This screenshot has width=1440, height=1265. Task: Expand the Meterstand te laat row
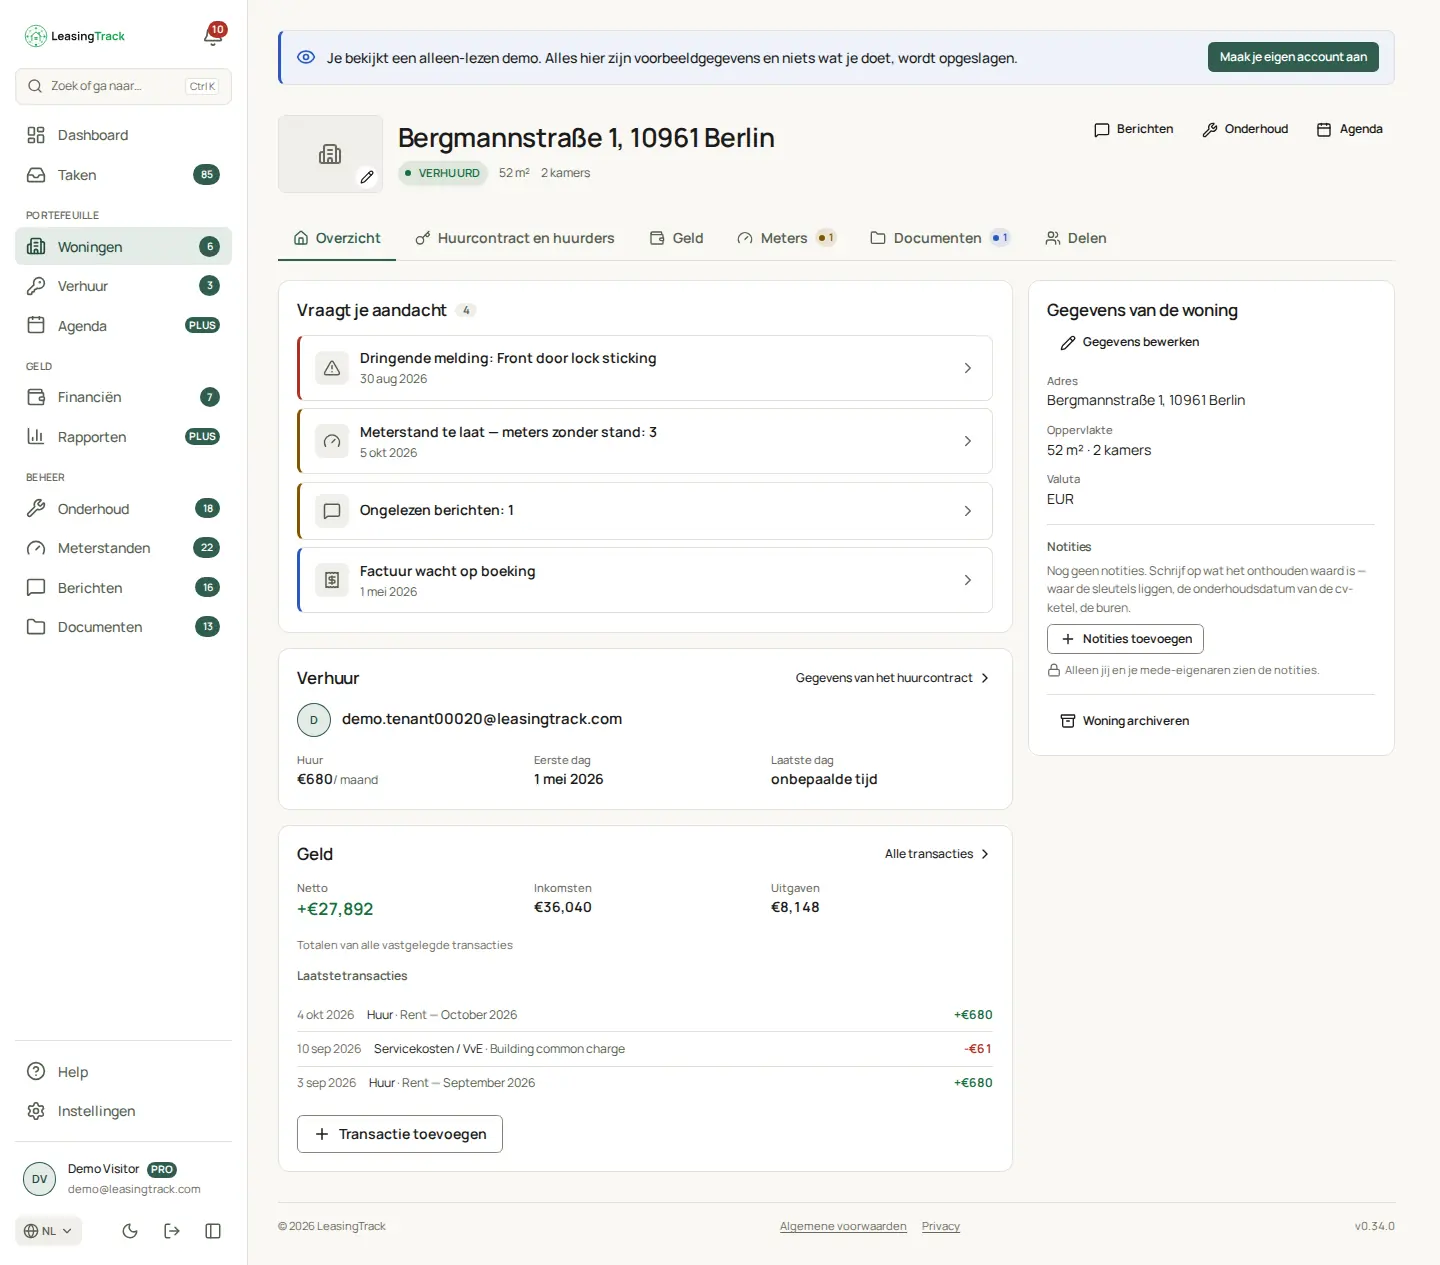click(645, 441)
